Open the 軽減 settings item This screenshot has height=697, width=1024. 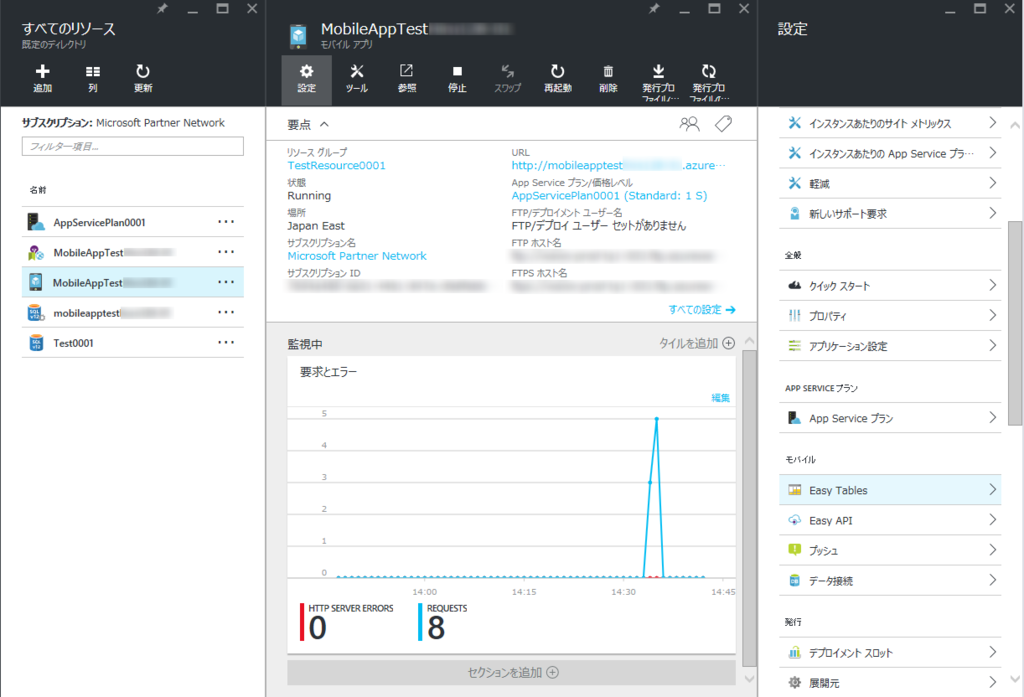click(x=889, y=184)
